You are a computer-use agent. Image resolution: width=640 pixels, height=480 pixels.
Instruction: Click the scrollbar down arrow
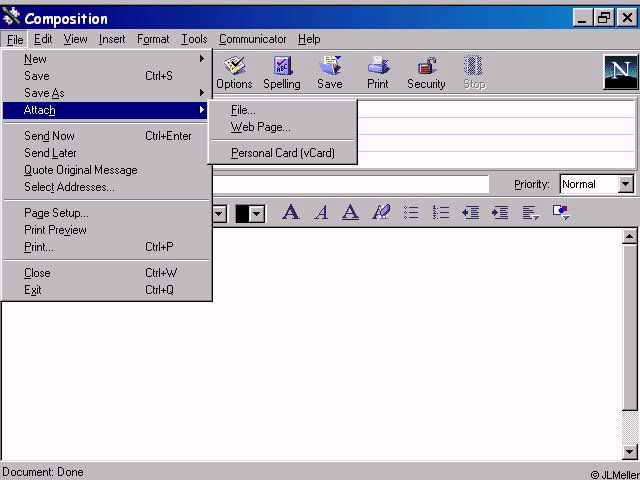pyautogui.click(x=629, y=451)
